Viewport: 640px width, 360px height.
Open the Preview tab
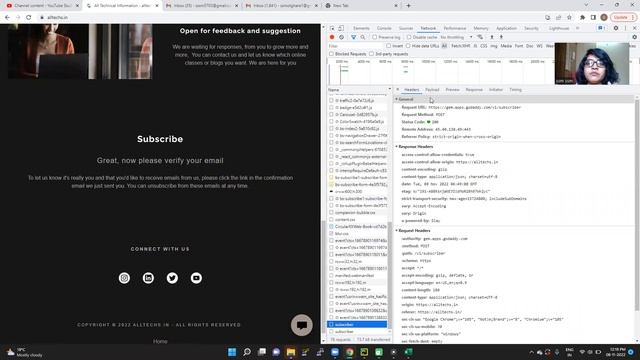coord(452,89)
